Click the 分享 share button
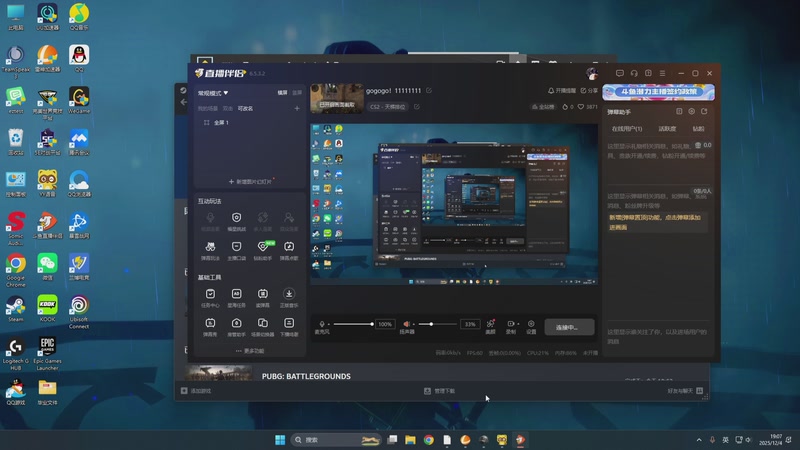 coord(589,91)
